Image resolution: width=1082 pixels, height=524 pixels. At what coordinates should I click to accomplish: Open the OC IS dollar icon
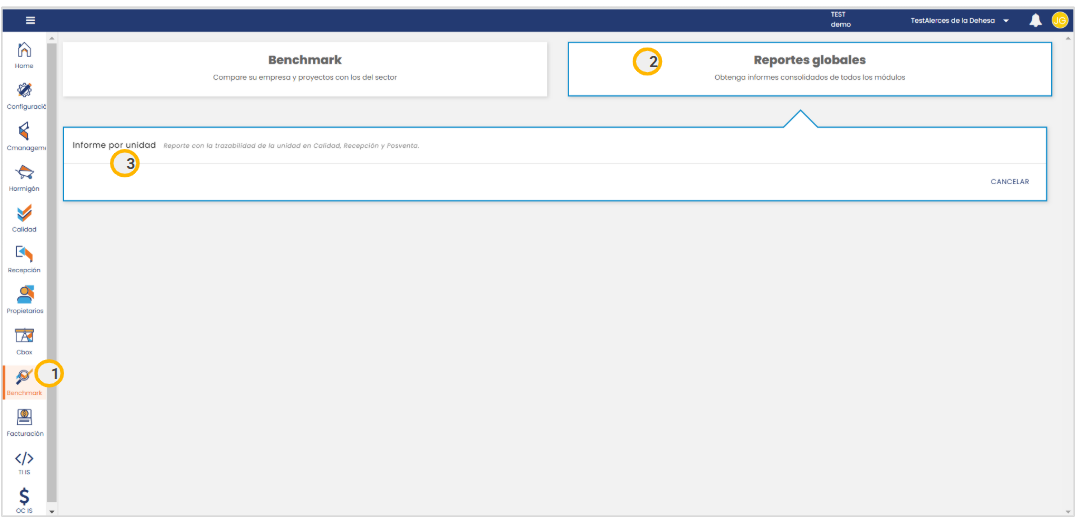click(x=24, y=497)
